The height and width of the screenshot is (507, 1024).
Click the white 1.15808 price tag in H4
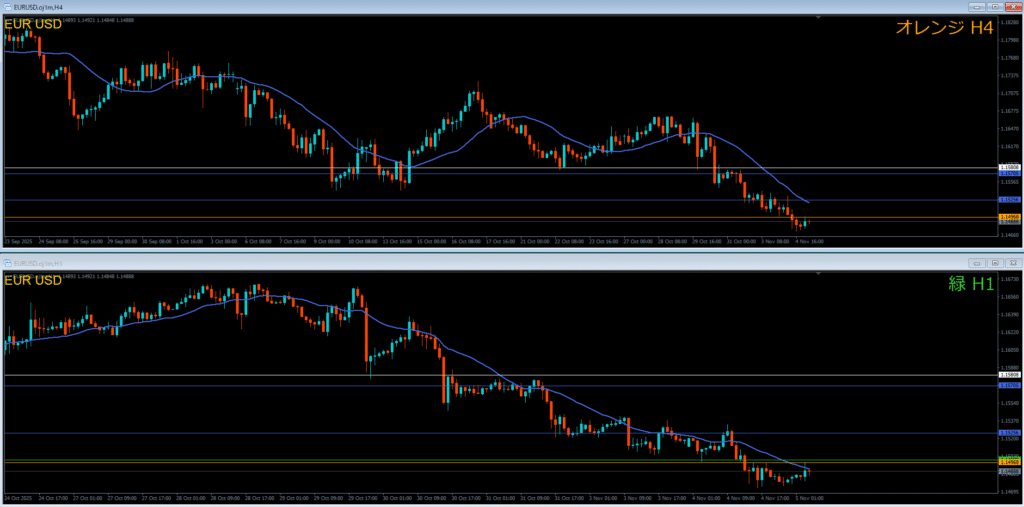click(1009, 168)
